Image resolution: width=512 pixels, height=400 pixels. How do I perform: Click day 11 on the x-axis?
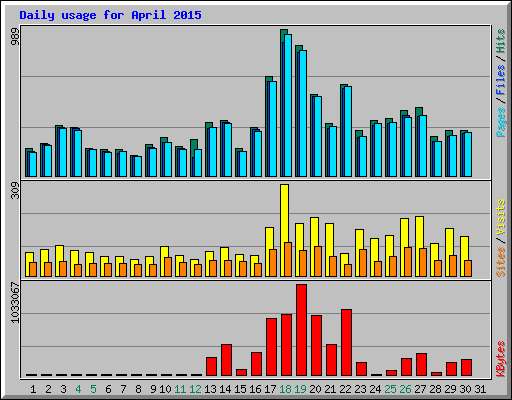pyautogui.click(x=180, y=389)
